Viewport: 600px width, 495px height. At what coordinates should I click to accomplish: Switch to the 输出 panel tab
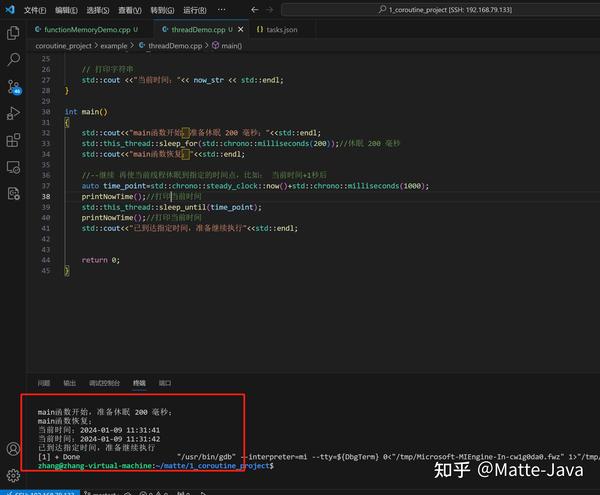(69, 383)
